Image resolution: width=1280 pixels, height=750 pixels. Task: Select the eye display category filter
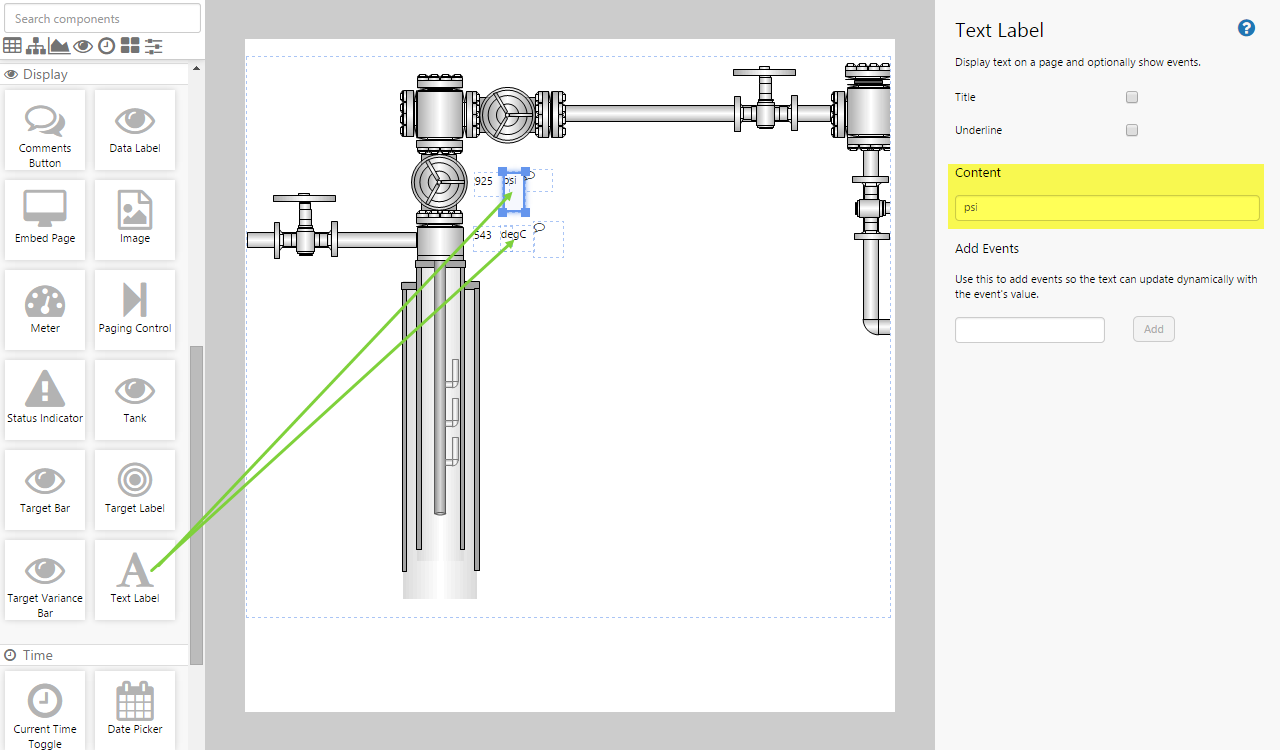tap(83, 46)
